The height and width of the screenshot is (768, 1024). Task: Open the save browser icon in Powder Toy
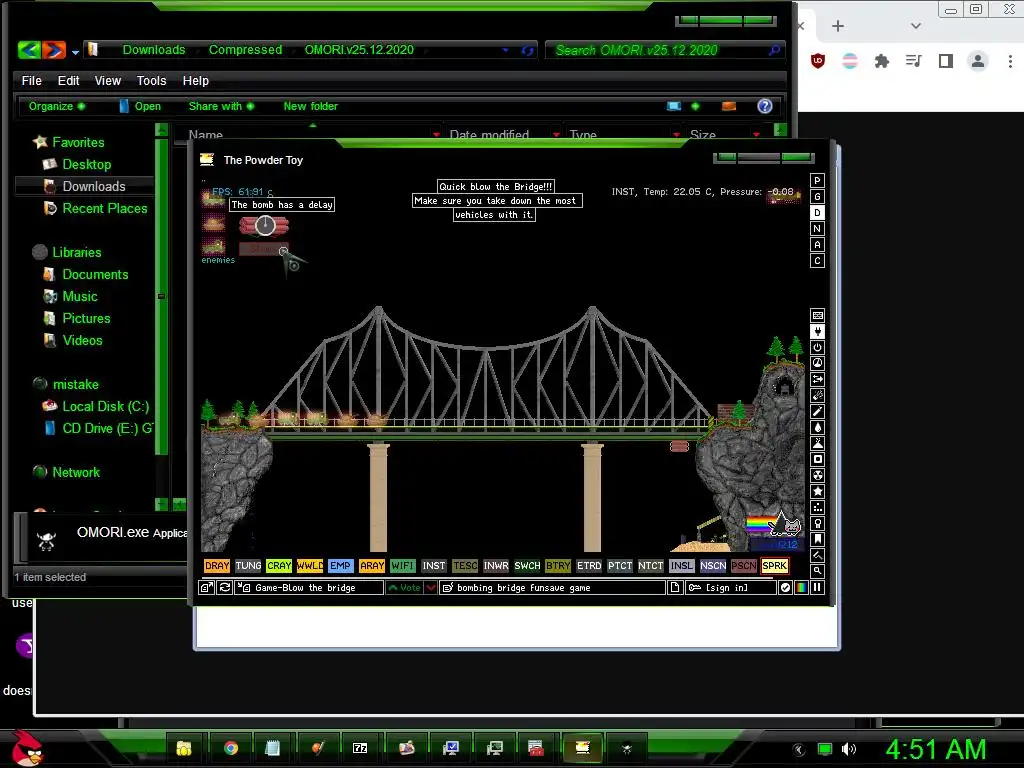206,588
